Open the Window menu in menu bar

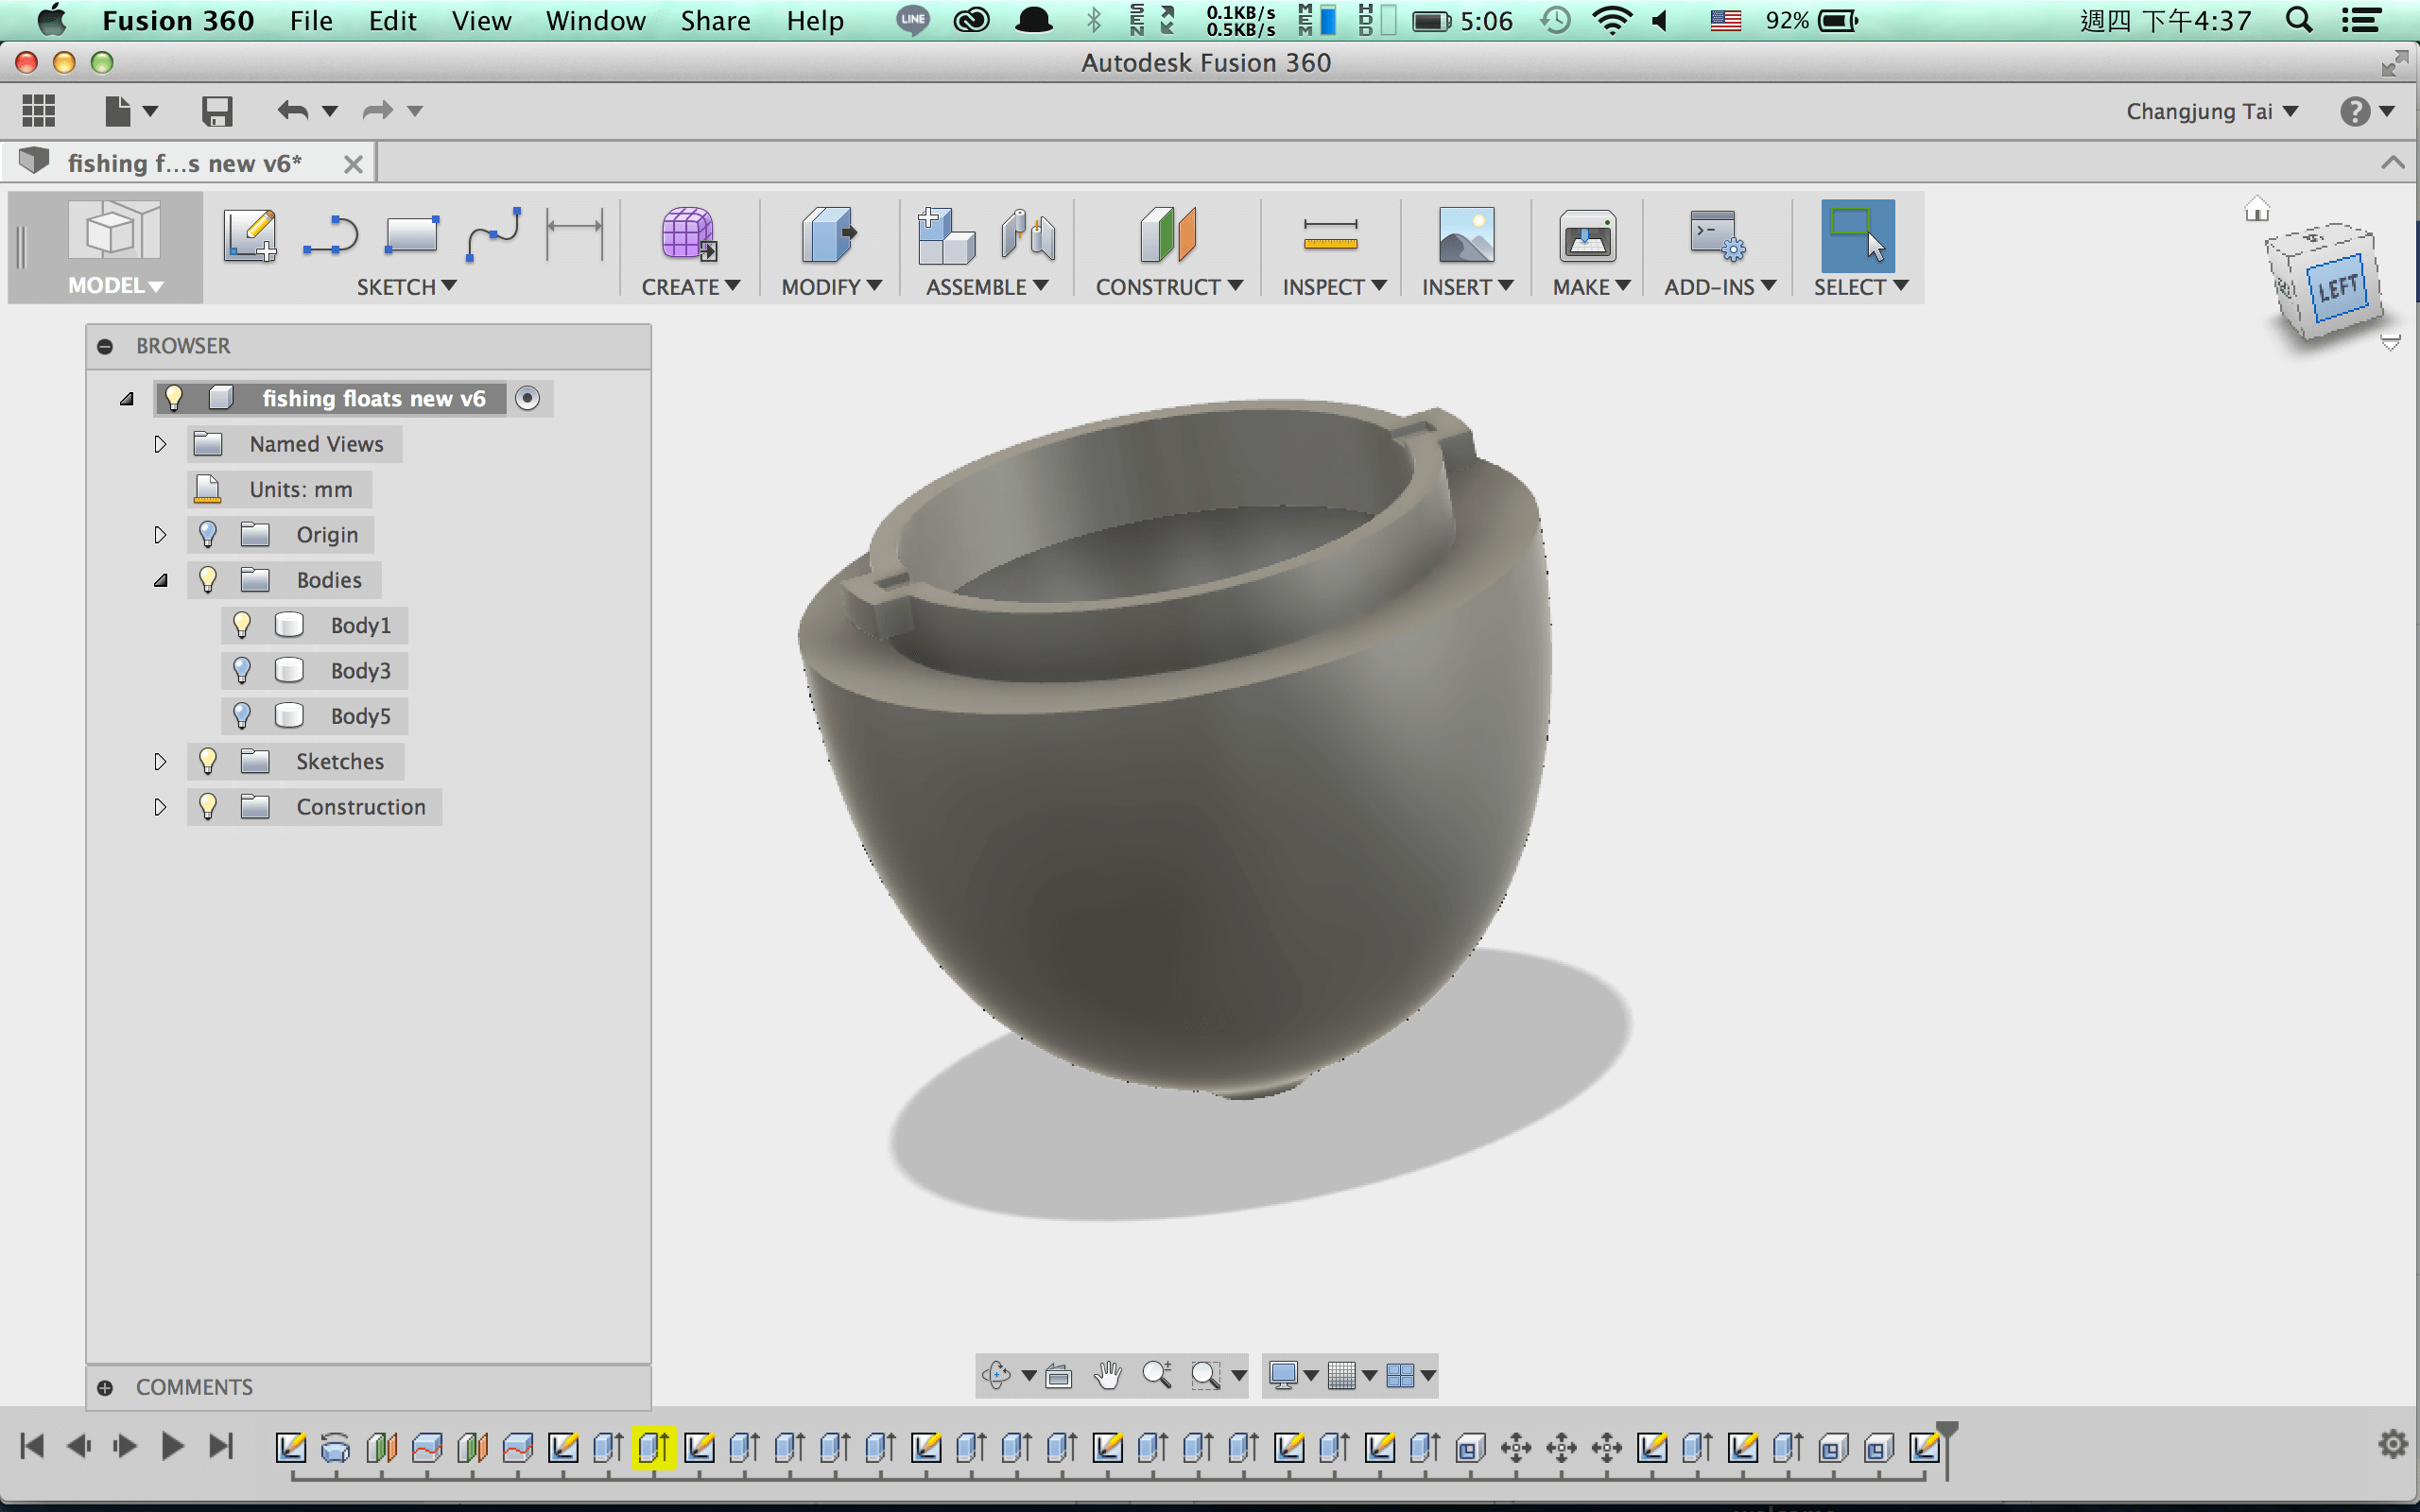pyautogui.click(x=595, y=21)
